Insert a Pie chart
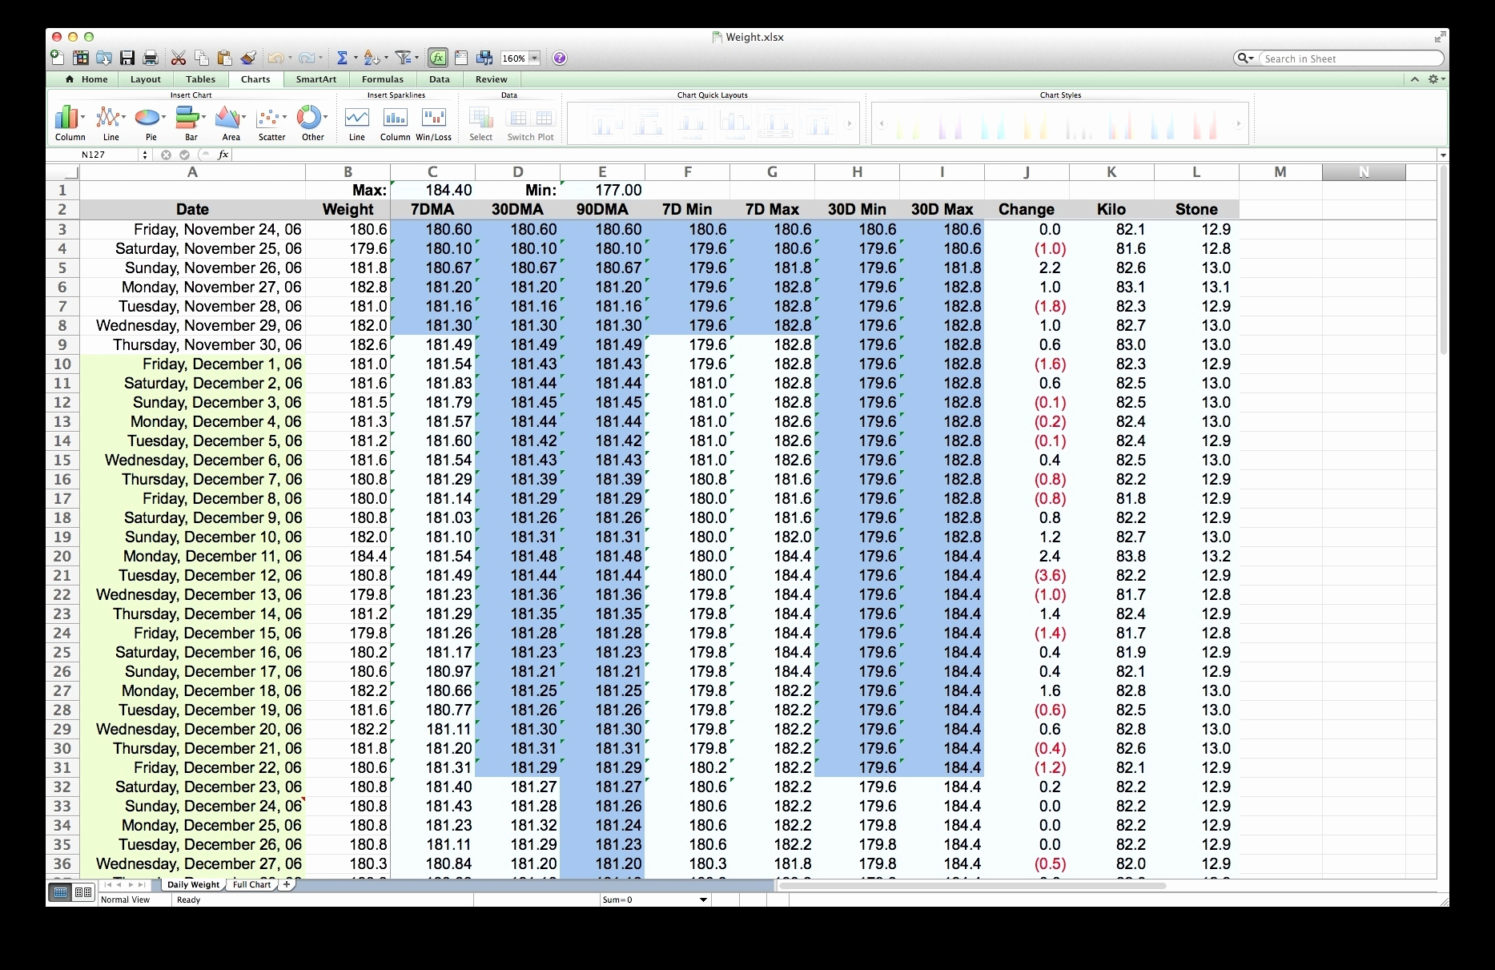This screenshot has width=1495, height=970. click(x=148, y=120)
